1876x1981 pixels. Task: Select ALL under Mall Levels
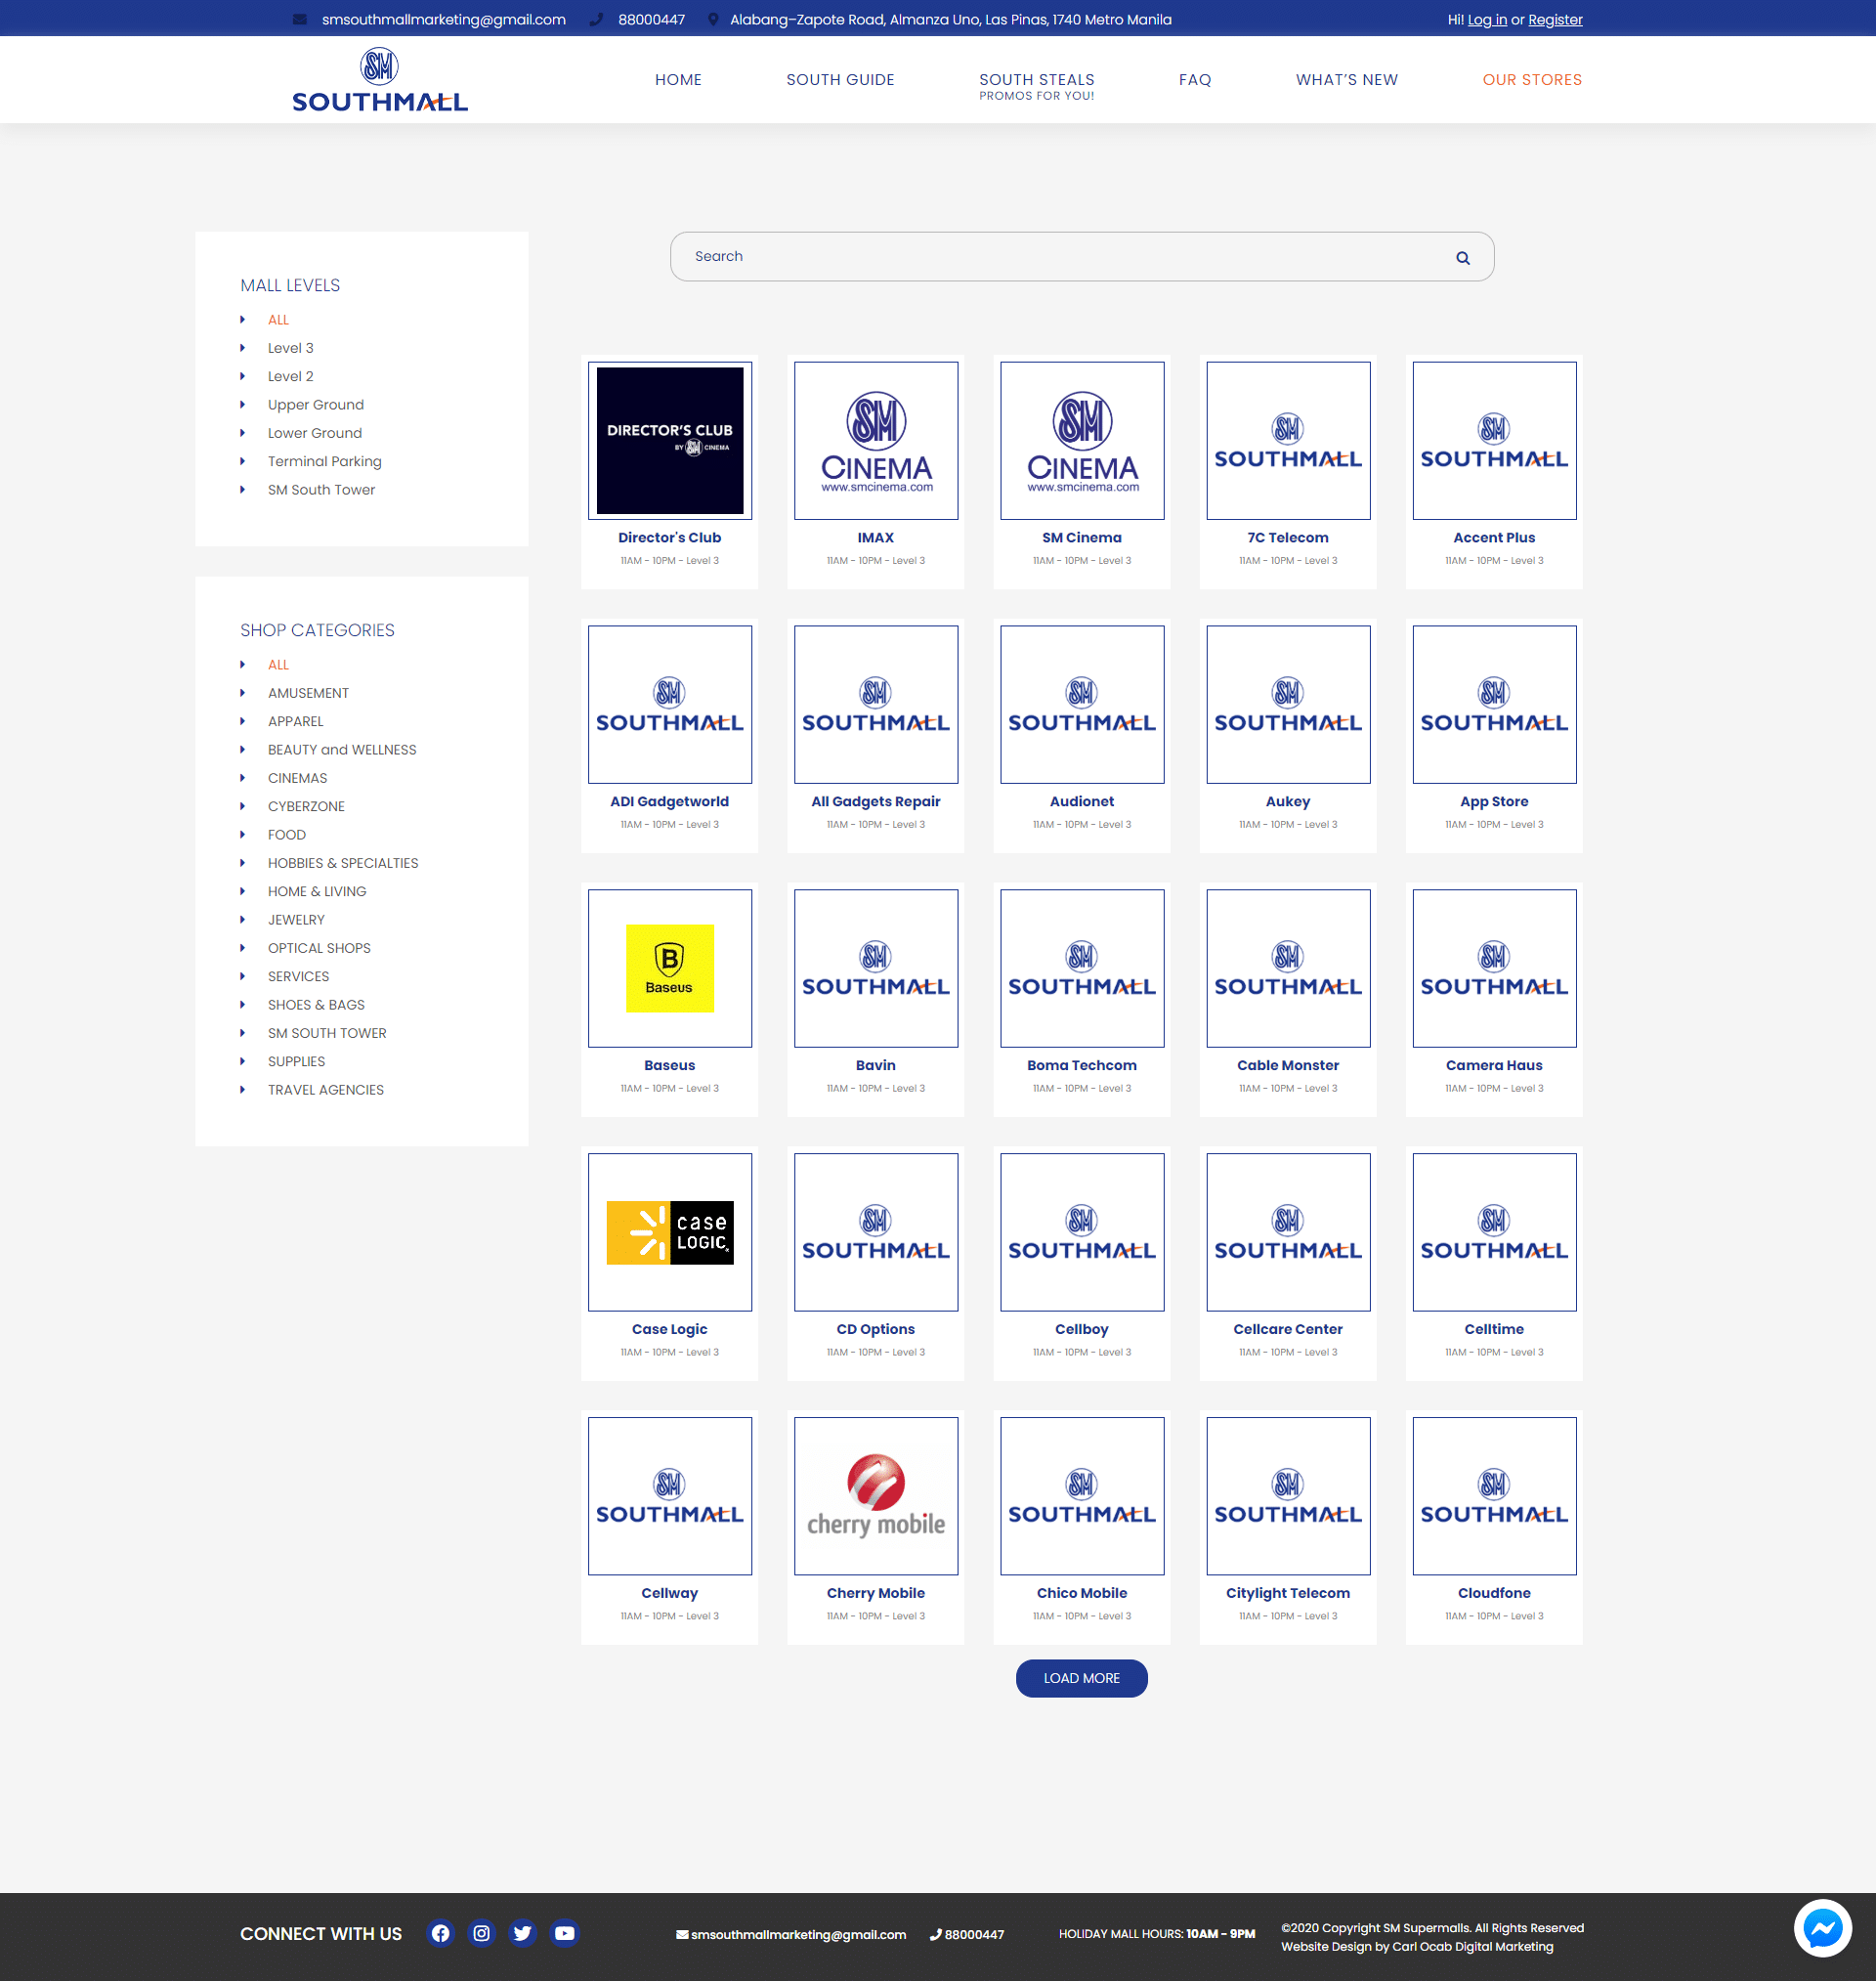click(x=278, y=320)
